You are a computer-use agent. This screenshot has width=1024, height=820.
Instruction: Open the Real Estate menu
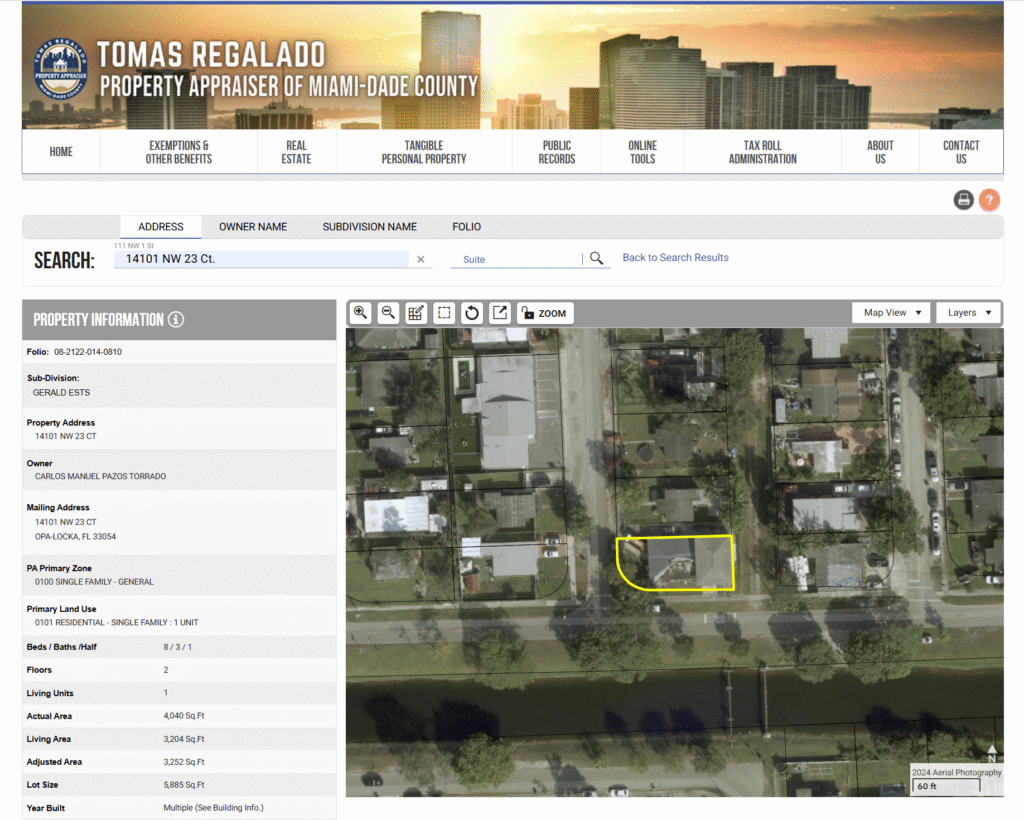pos(296,152)
